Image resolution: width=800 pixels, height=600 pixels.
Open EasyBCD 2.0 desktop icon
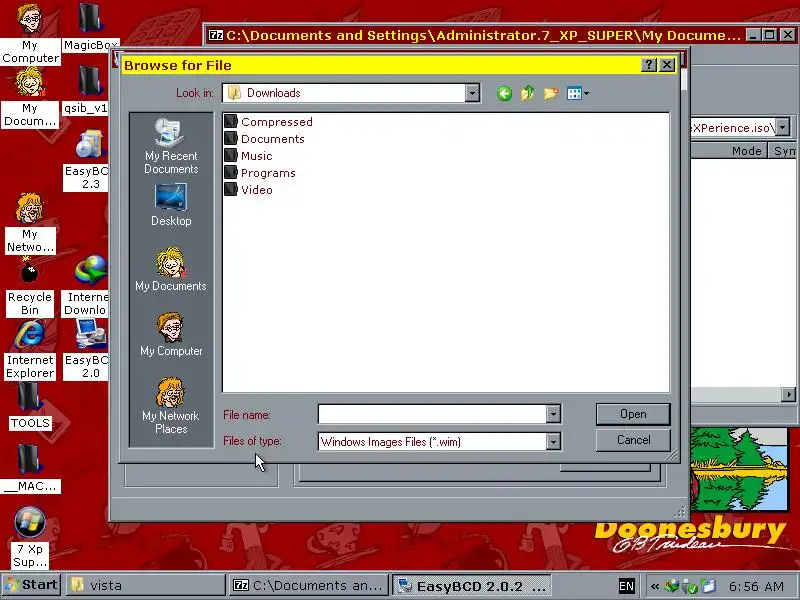[x=87, y=349]
